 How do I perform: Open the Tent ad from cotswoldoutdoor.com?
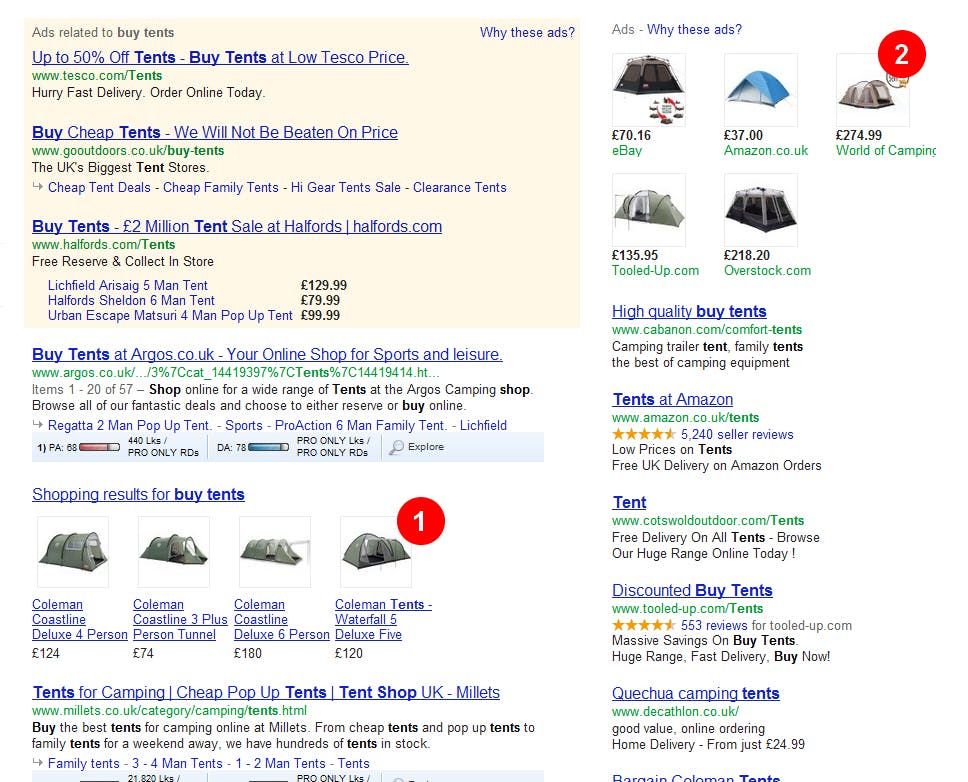629,502
